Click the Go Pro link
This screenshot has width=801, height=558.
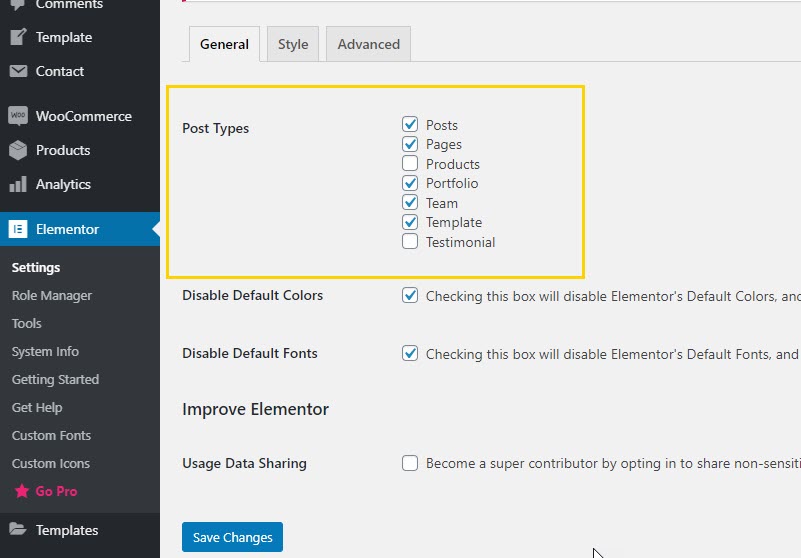click(x=56, y=491)
